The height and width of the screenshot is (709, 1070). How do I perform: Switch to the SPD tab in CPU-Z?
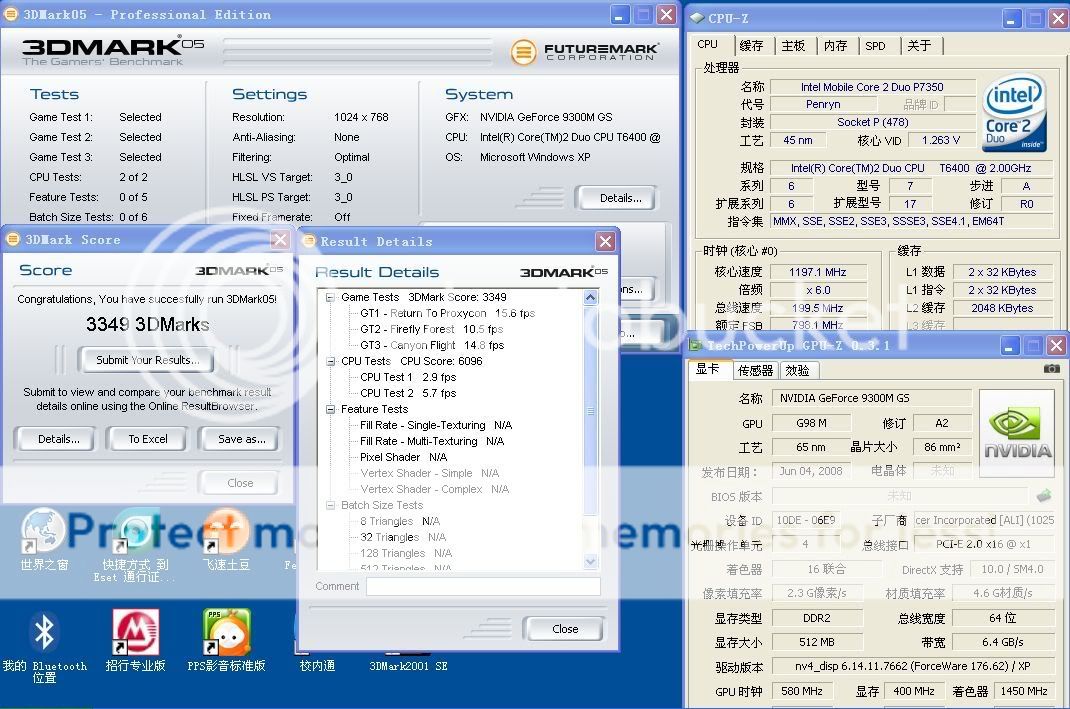coord(876,46)
